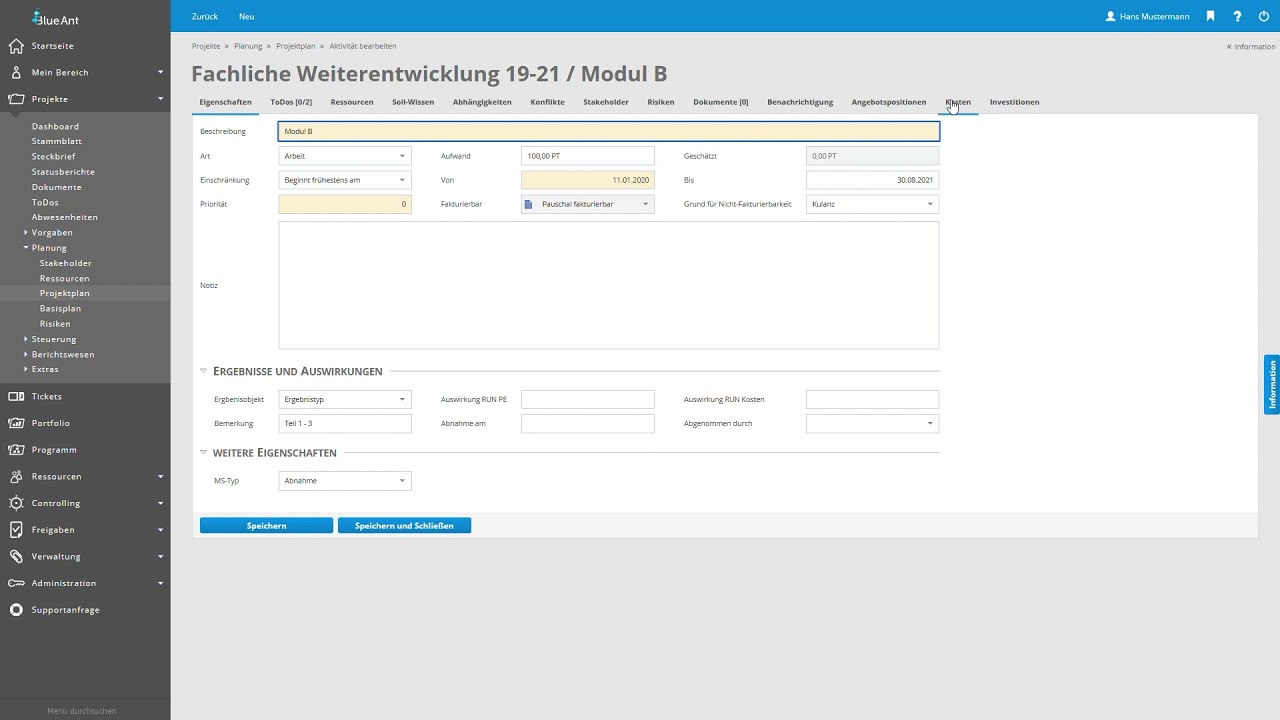Open the Supportanfrage icon

click(16, 610)
